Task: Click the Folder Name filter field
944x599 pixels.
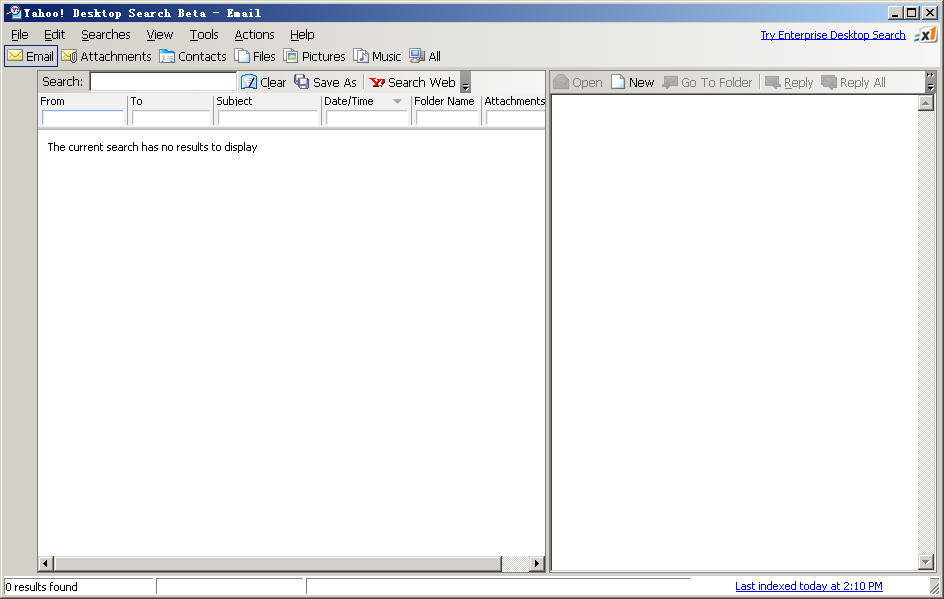Action: pos(447,118)
